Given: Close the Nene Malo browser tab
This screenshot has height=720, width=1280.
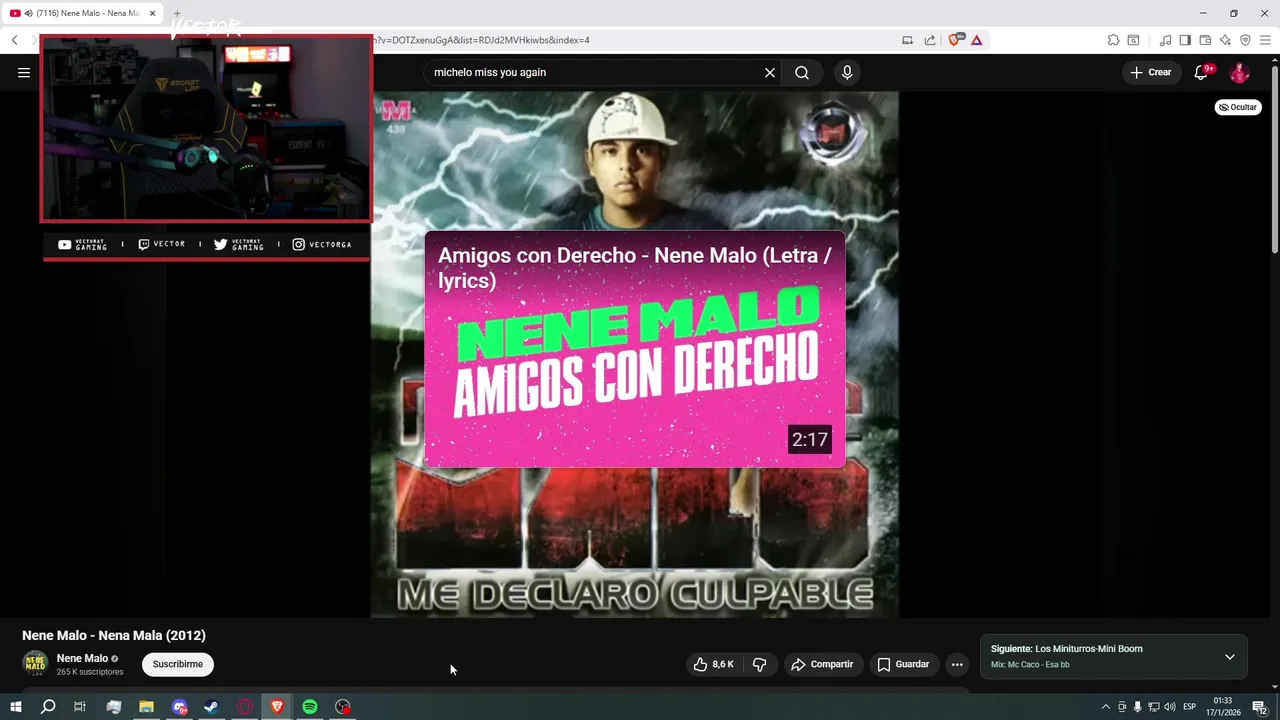Looking at the screenshot, I should coord(152,13).
